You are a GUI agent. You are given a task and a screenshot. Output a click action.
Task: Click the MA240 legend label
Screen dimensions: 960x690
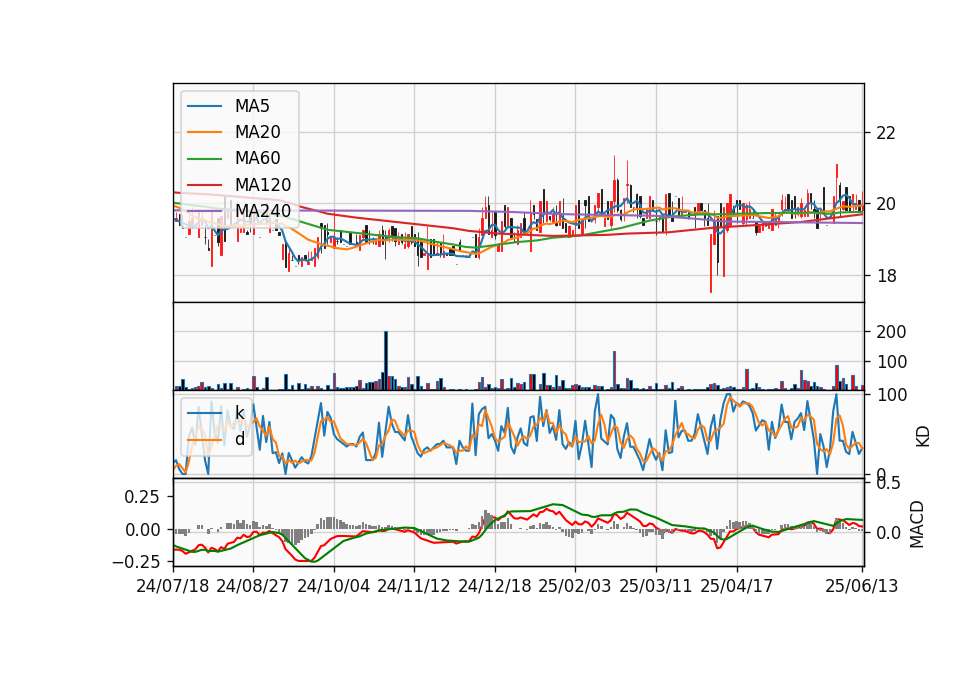tap(263, 211)
